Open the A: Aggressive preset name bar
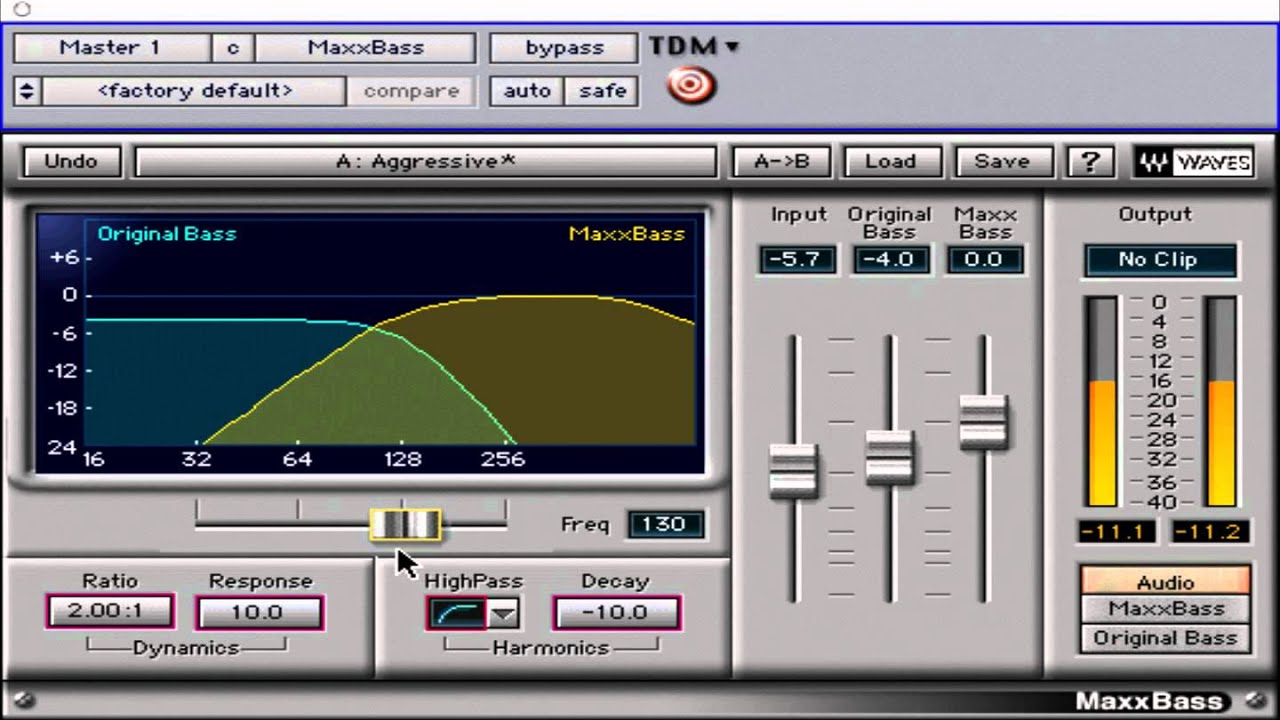Viewport: 1280px width, 720px height. click(x=426, y=162)
